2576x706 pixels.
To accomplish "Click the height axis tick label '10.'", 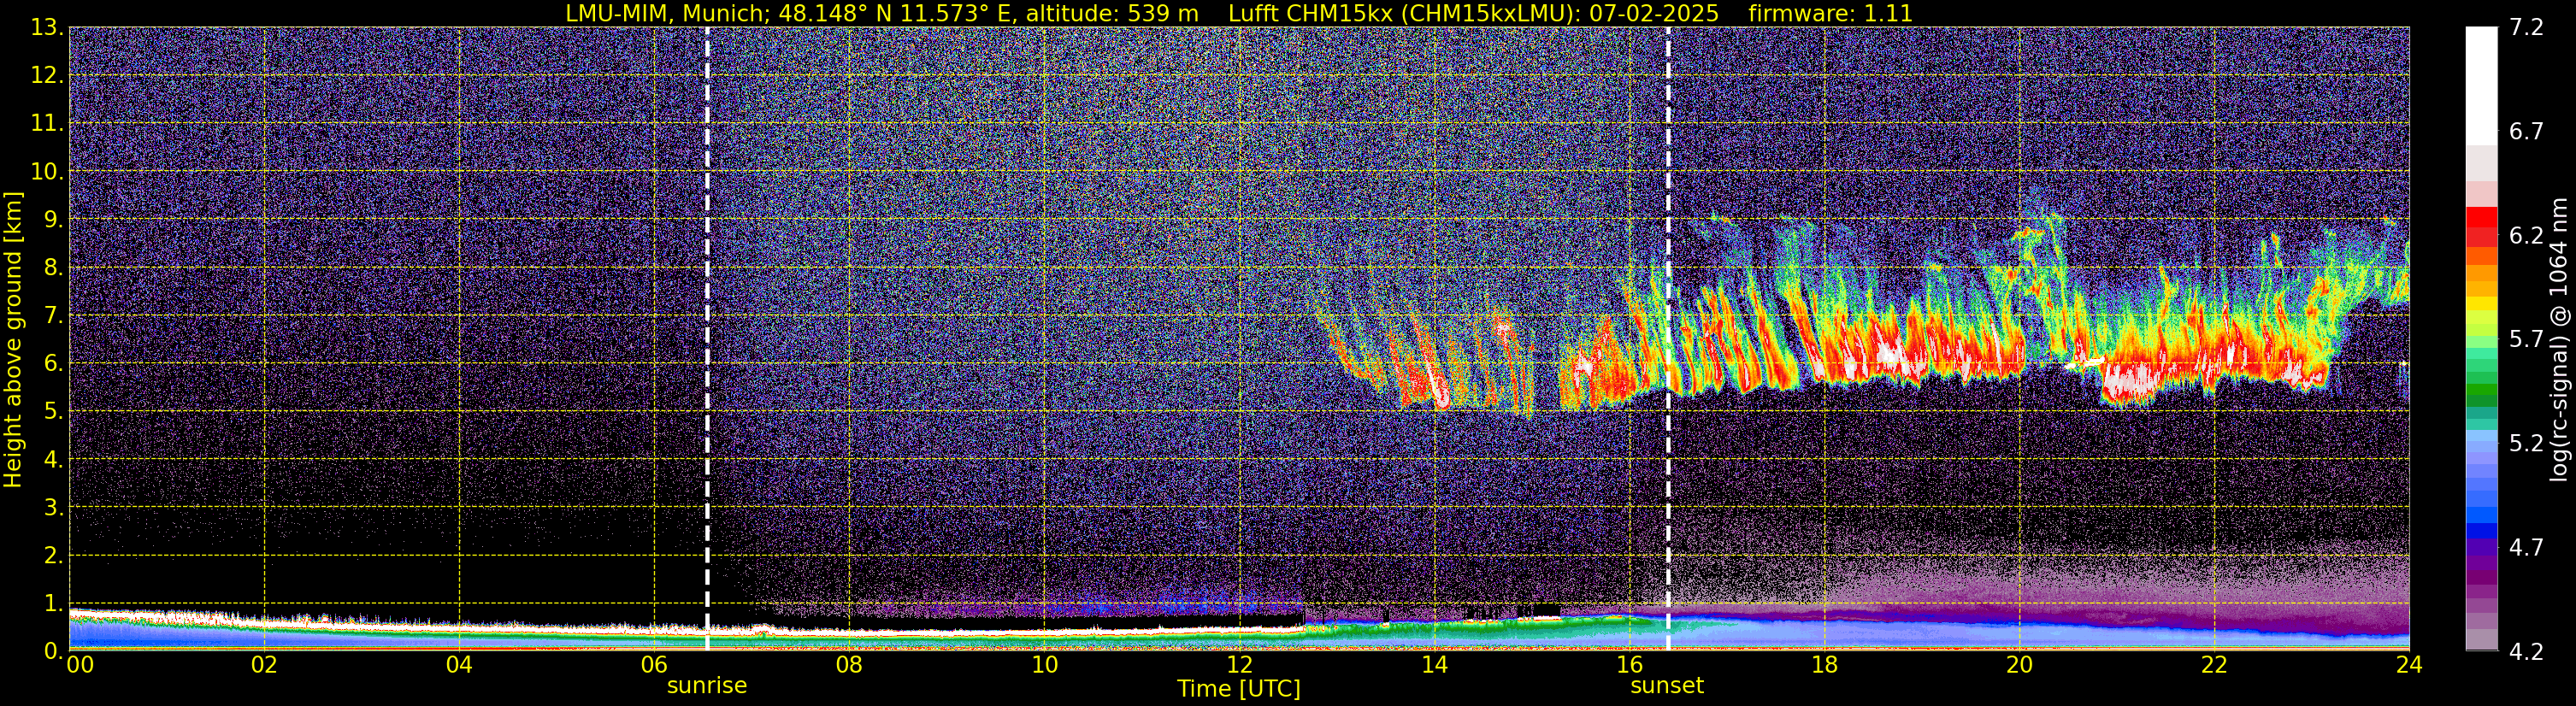I will click(x=47, y=172).
